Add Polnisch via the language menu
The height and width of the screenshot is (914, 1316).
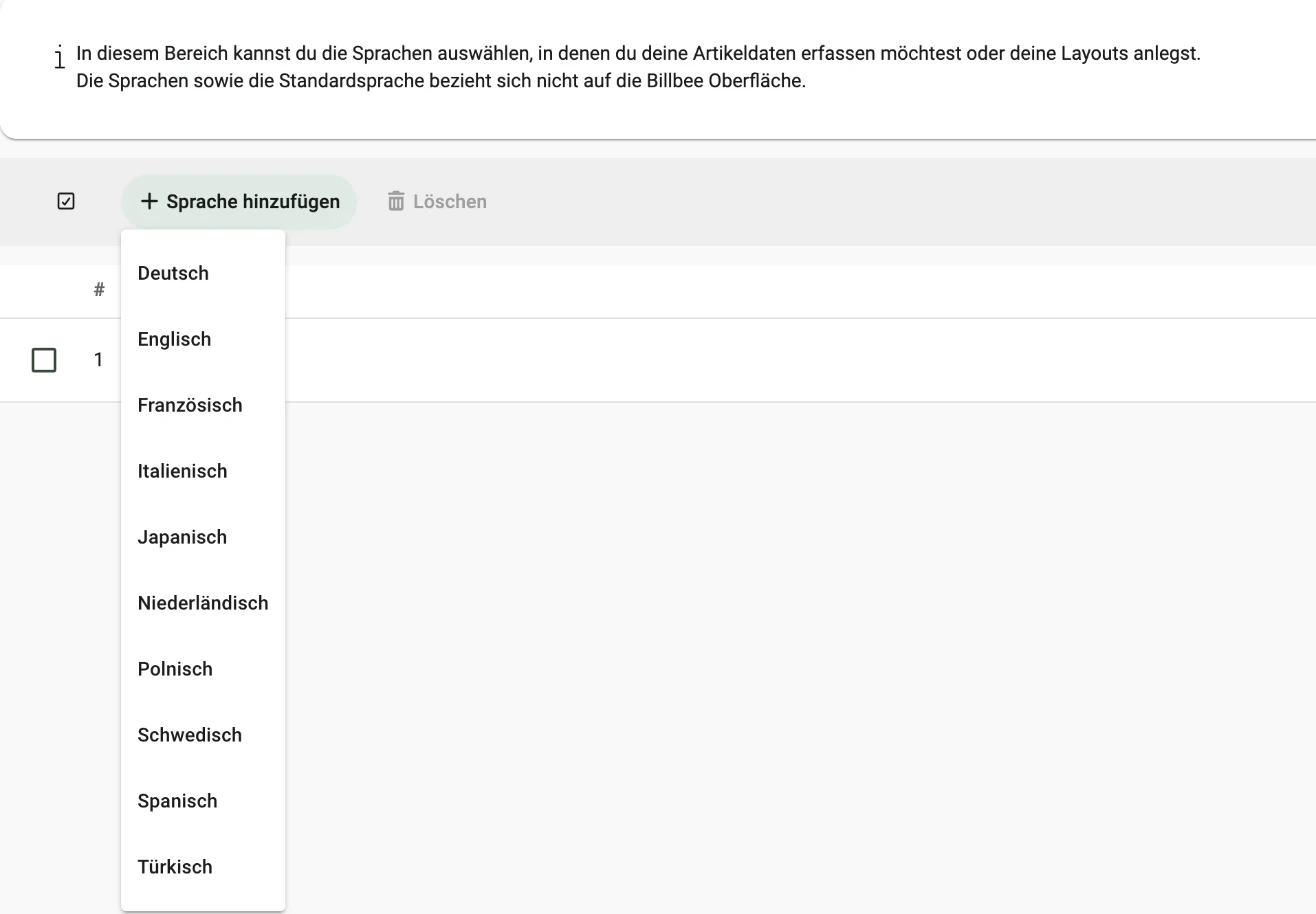click(x=203, y=669)
